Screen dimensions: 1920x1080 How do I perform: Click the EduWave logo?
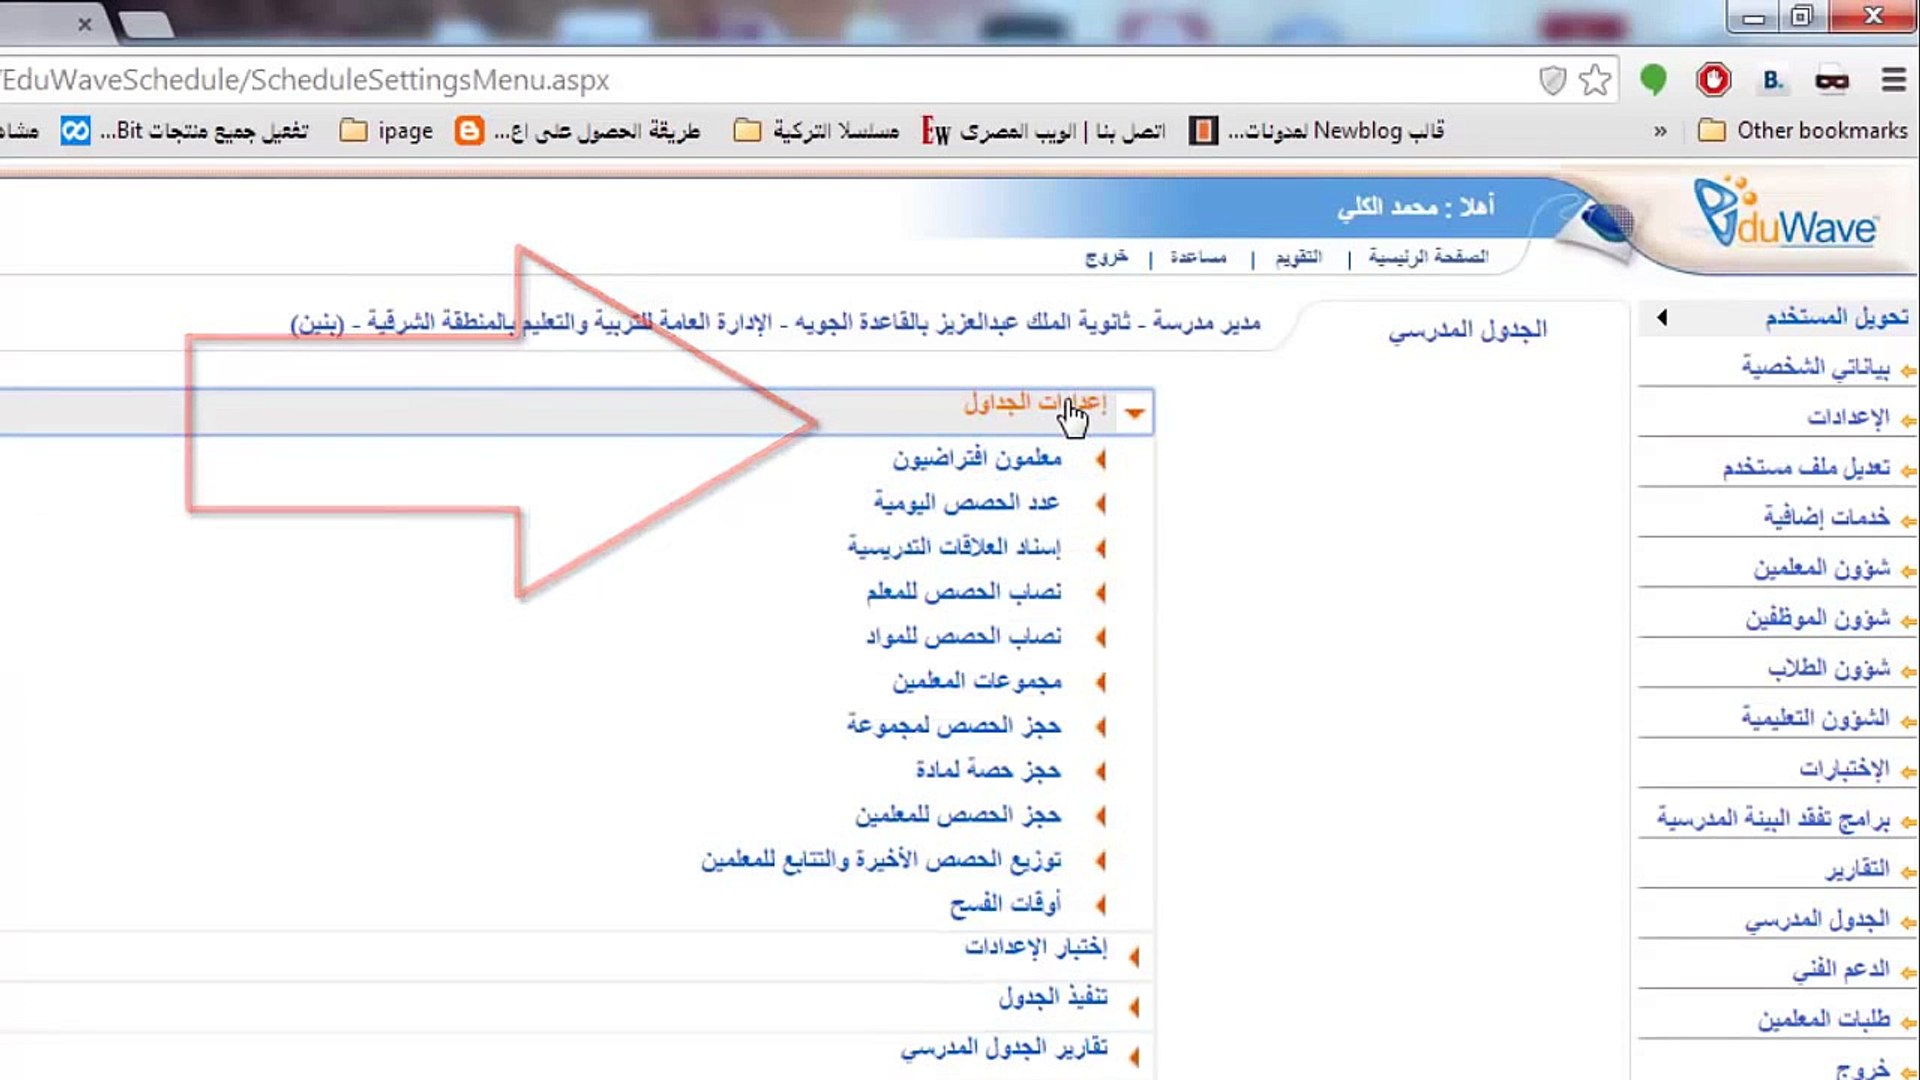click(x=1785, y=215)
